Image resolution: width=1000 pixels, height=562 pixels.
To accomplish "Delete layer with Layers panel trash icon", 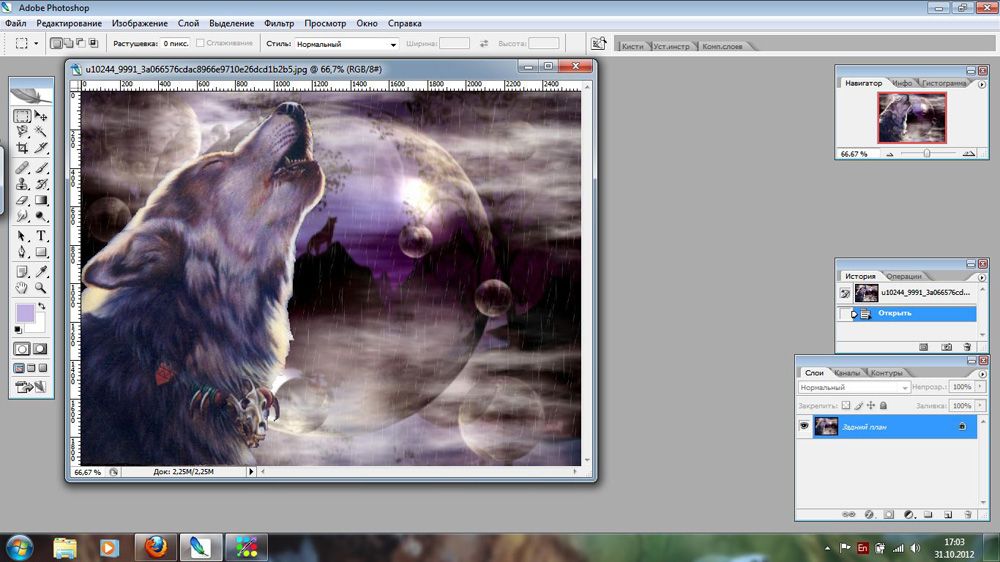I will (x=967, y=514).
